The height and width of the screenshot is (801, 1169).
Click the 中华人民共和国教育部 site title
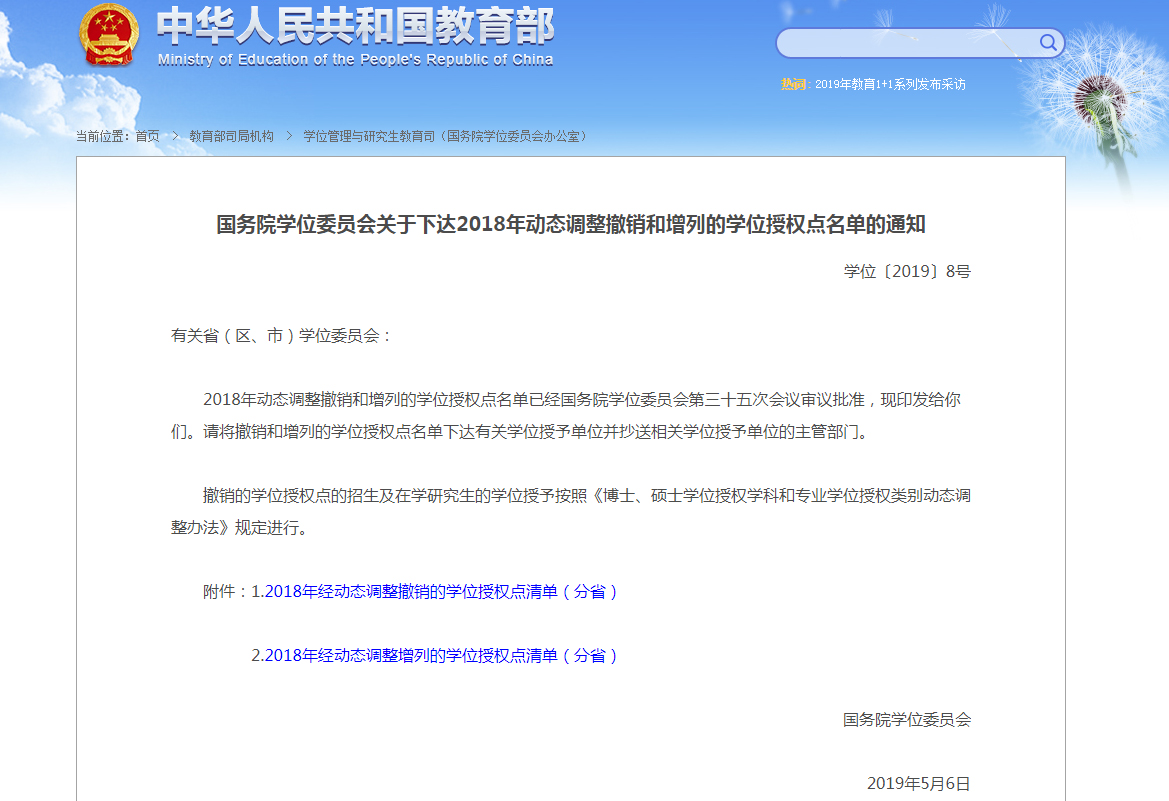pyautogui.click(x=355, y=27)
